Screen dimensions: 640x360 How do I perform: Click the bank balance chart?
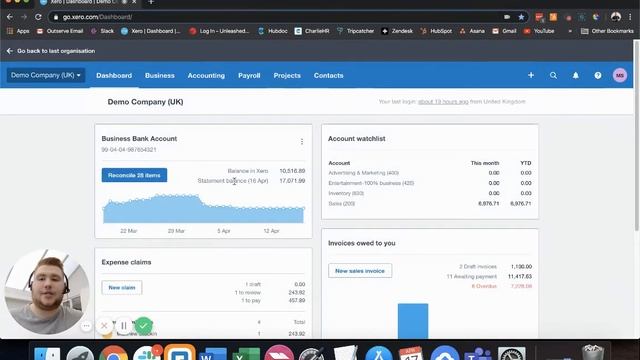tap(203, 209)
